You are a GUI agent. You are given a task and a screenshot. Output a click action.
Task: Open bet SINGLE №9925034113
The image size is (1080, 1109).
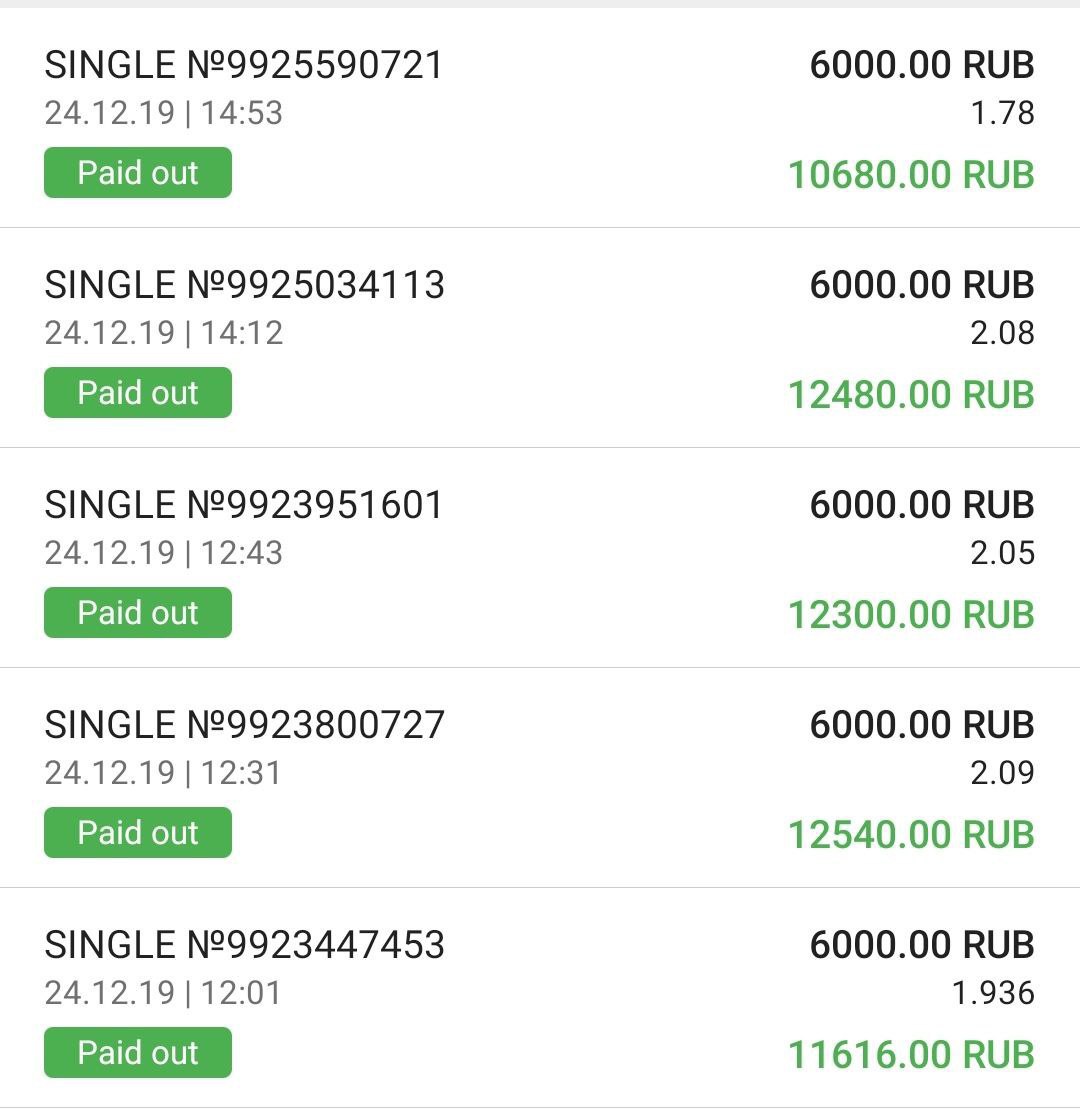point(244,286)
